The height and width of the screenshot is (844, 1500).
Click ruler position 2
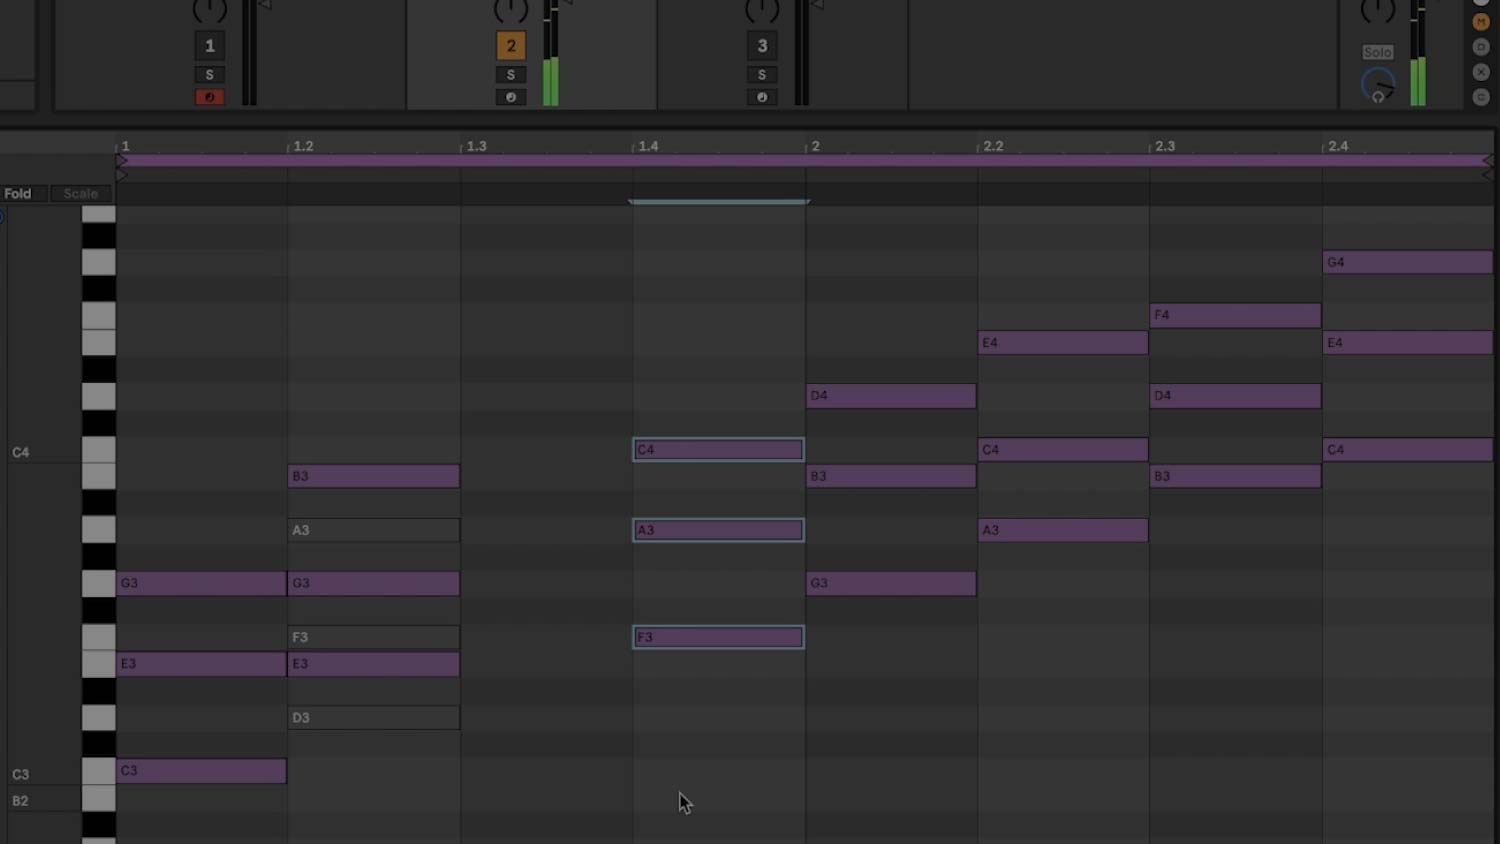[815, 146]
